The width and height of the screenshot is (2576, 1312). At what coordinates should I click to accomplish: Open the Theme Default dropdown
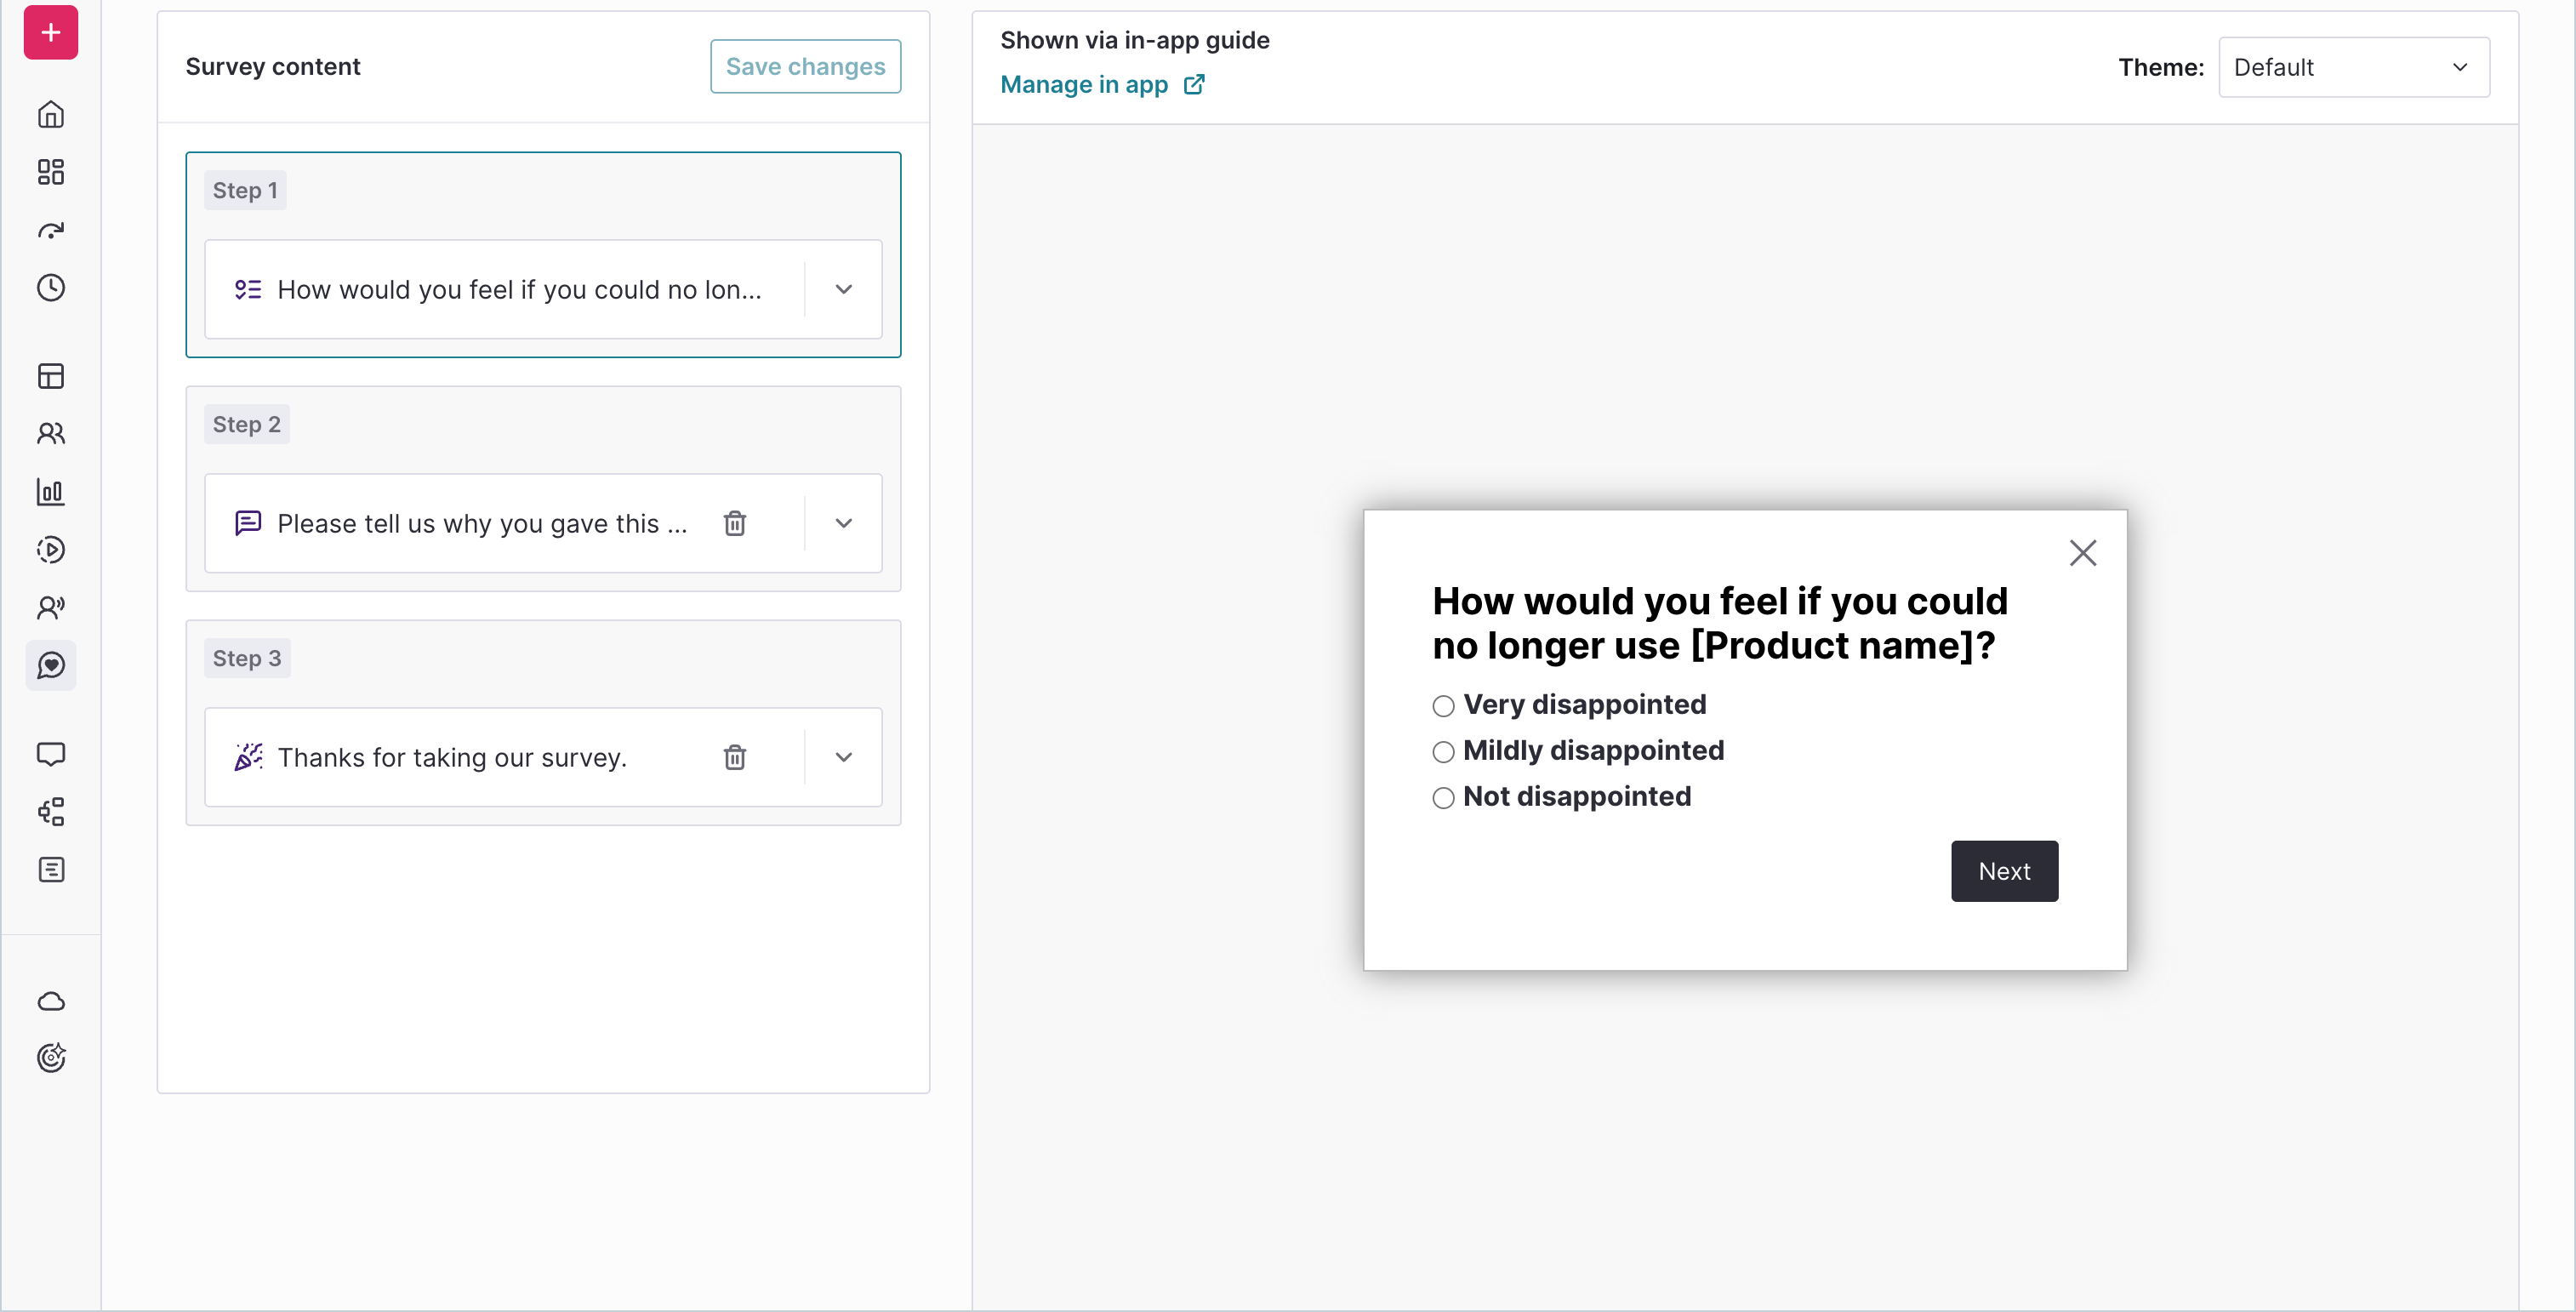(2354, 67)
